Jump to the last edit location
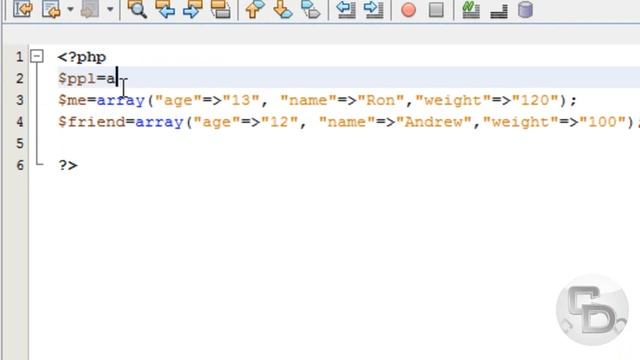This screenshot has height=360, width=640. (x=22, y=9)
